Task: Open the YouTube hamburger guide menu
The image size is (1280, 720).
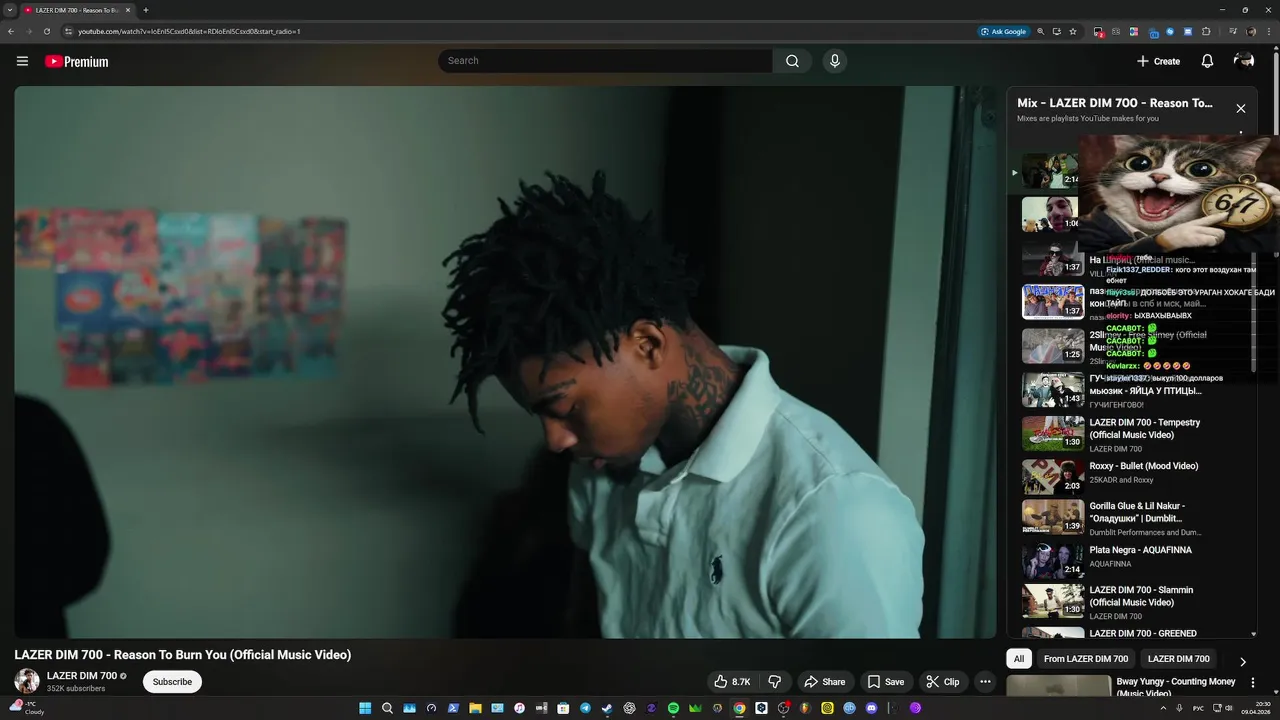Action: click(22, 61)
